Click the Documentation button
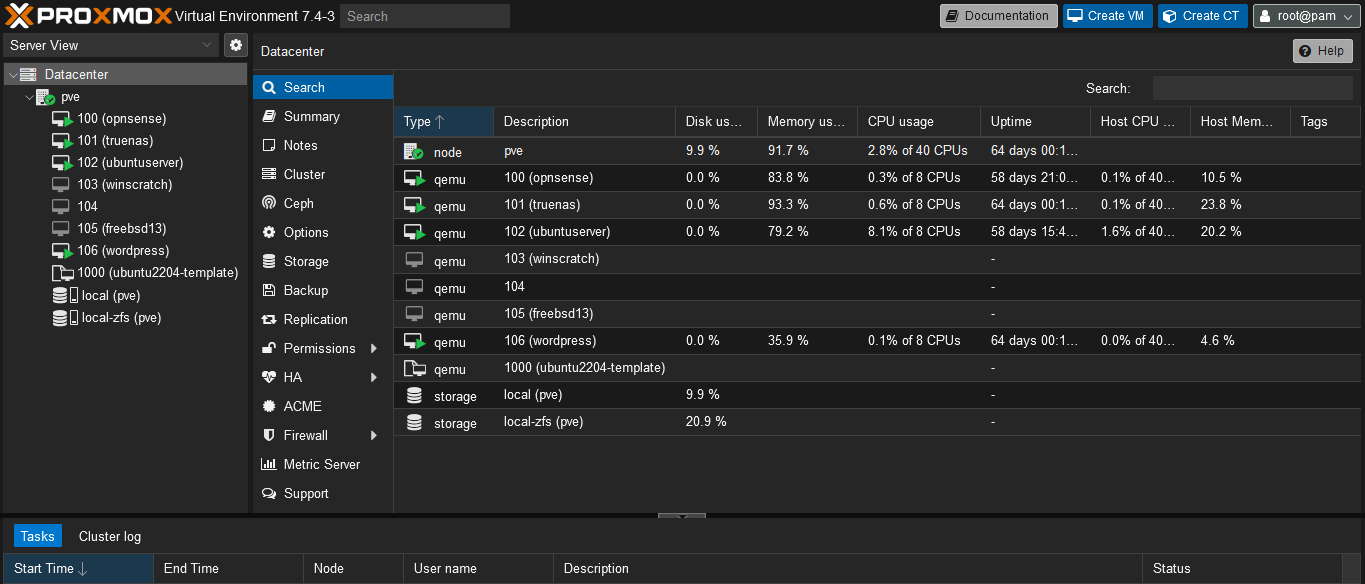Viewport: 1365px width, 584px height. pos(998,16)
